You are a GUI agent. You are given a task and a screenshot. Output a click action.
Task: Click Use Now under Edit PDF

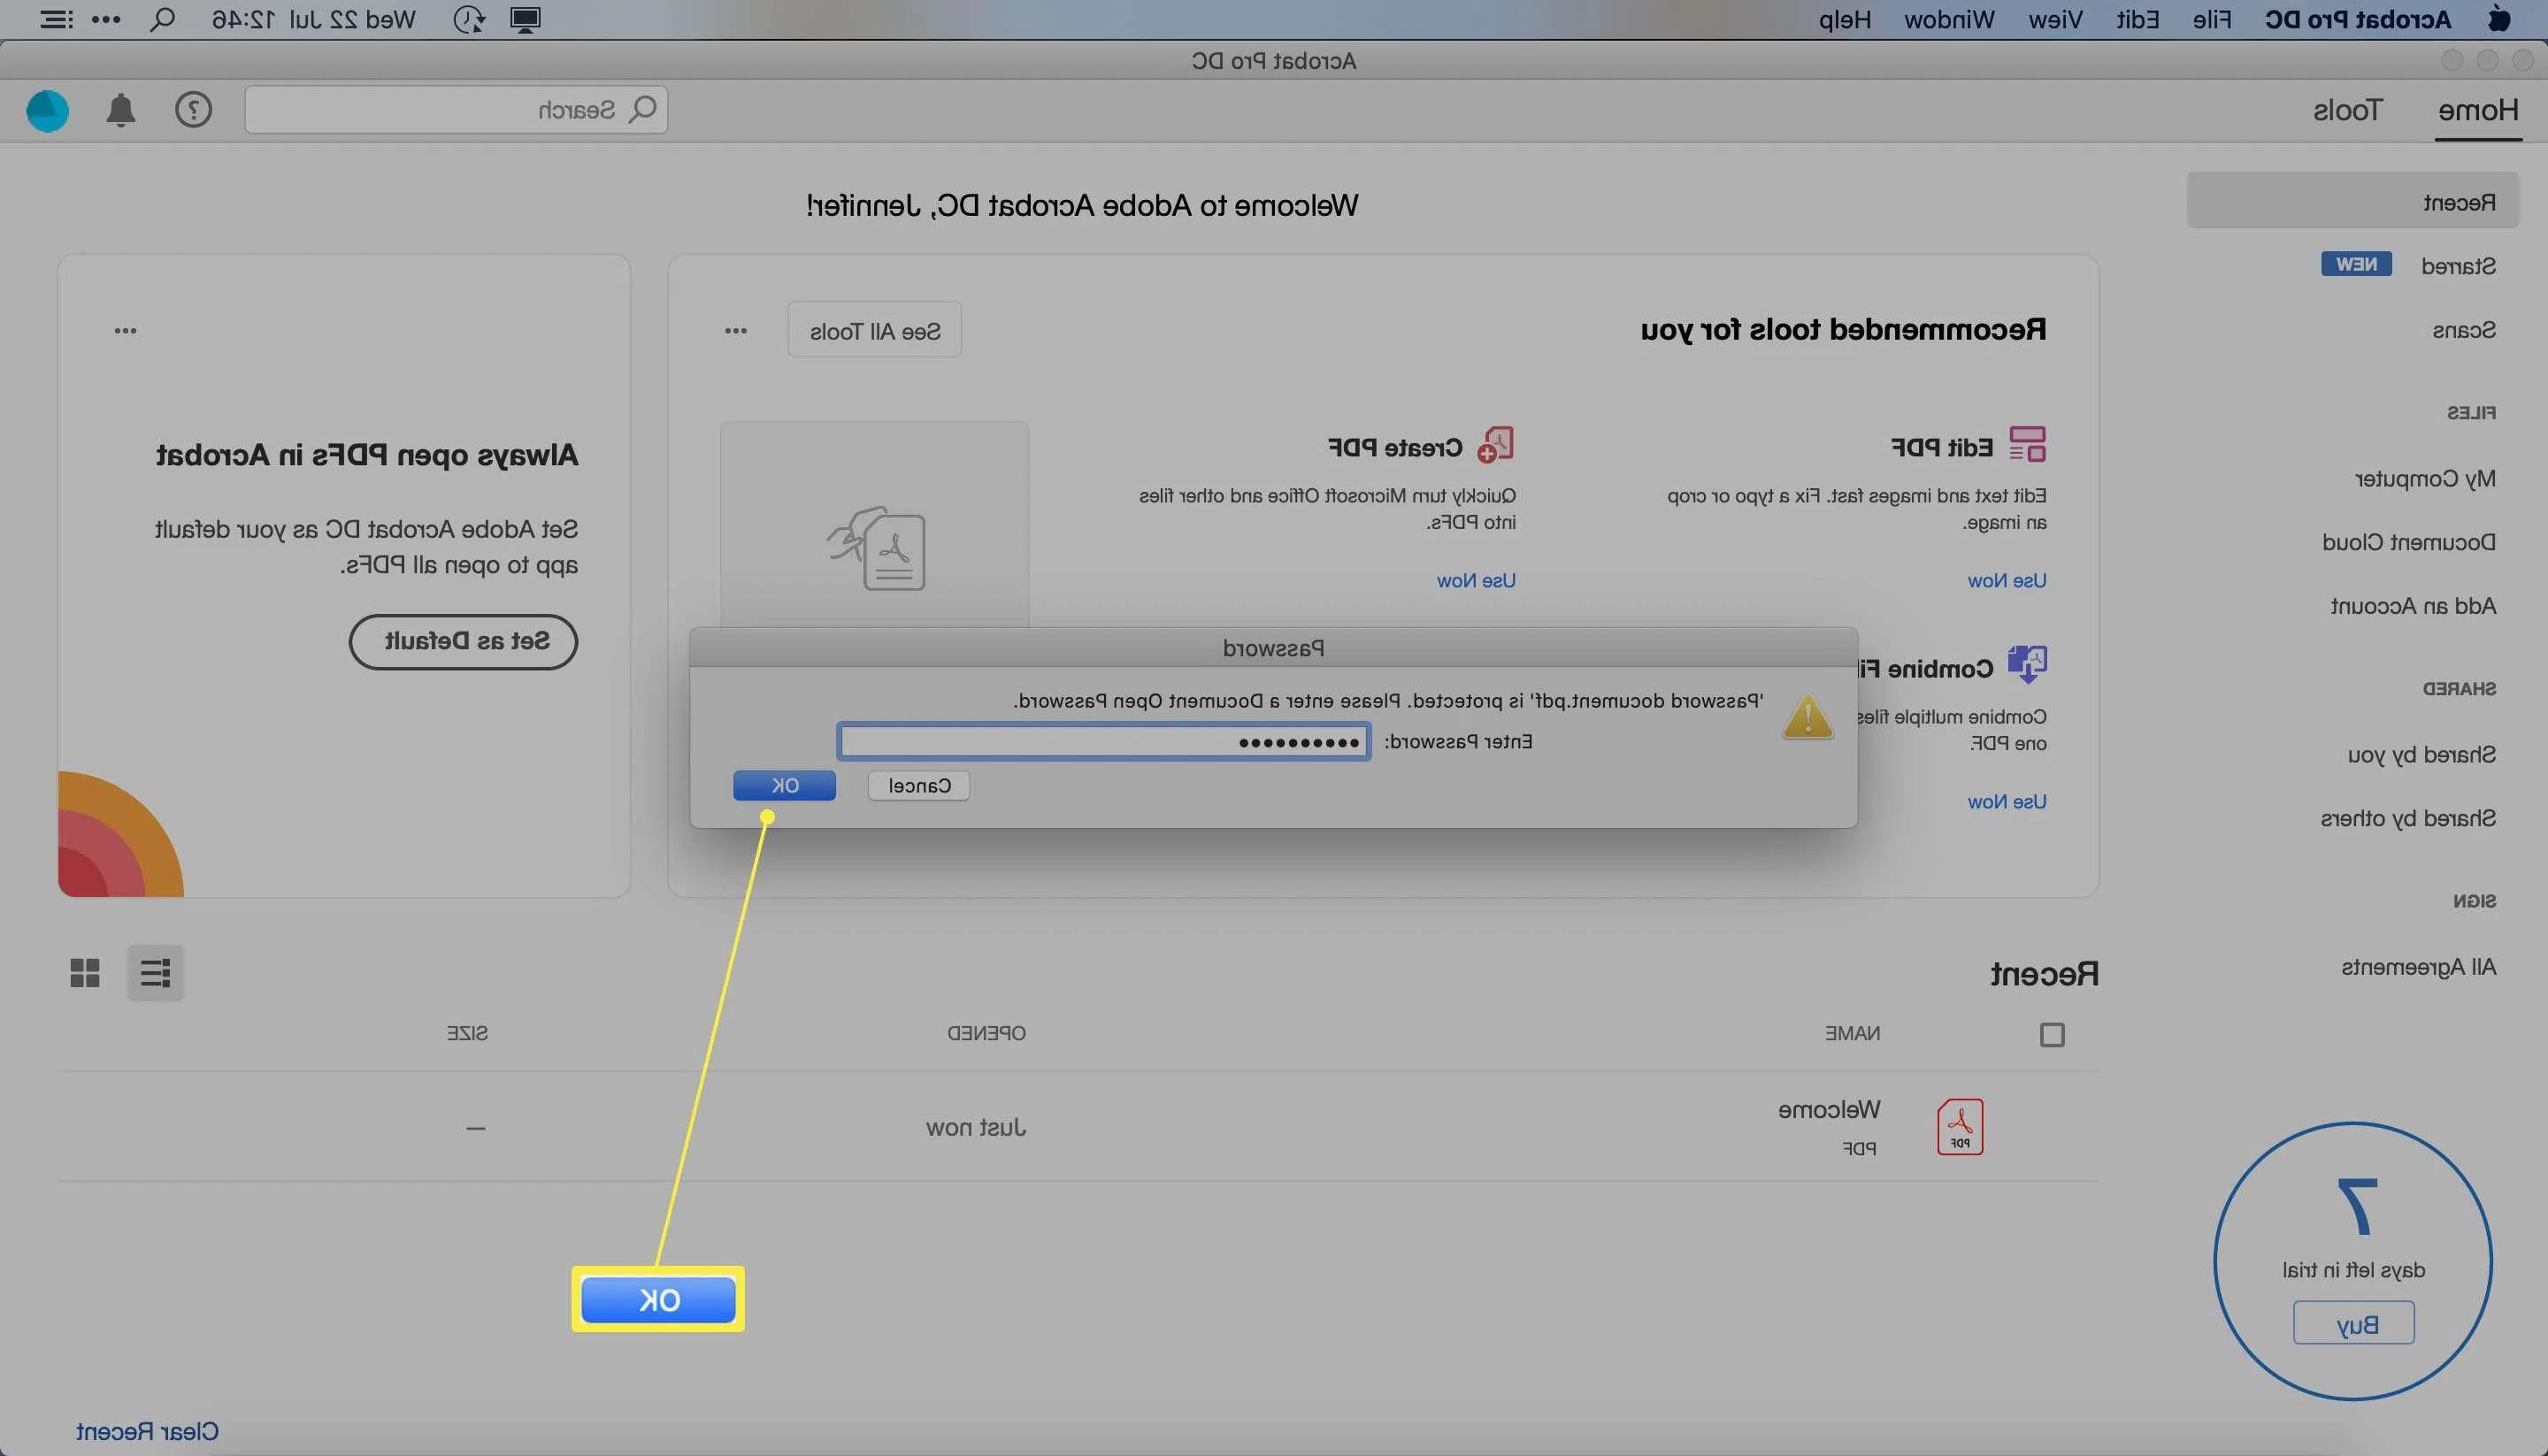[2006, 581]
